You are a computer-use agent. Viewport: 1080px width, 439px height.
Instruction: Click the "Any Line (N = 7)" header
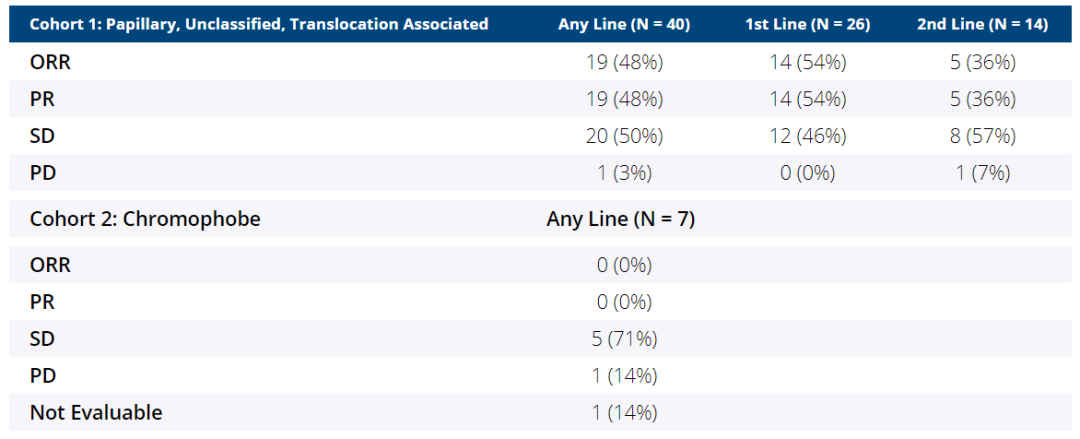pyautogui.click(x=621, y=219)
